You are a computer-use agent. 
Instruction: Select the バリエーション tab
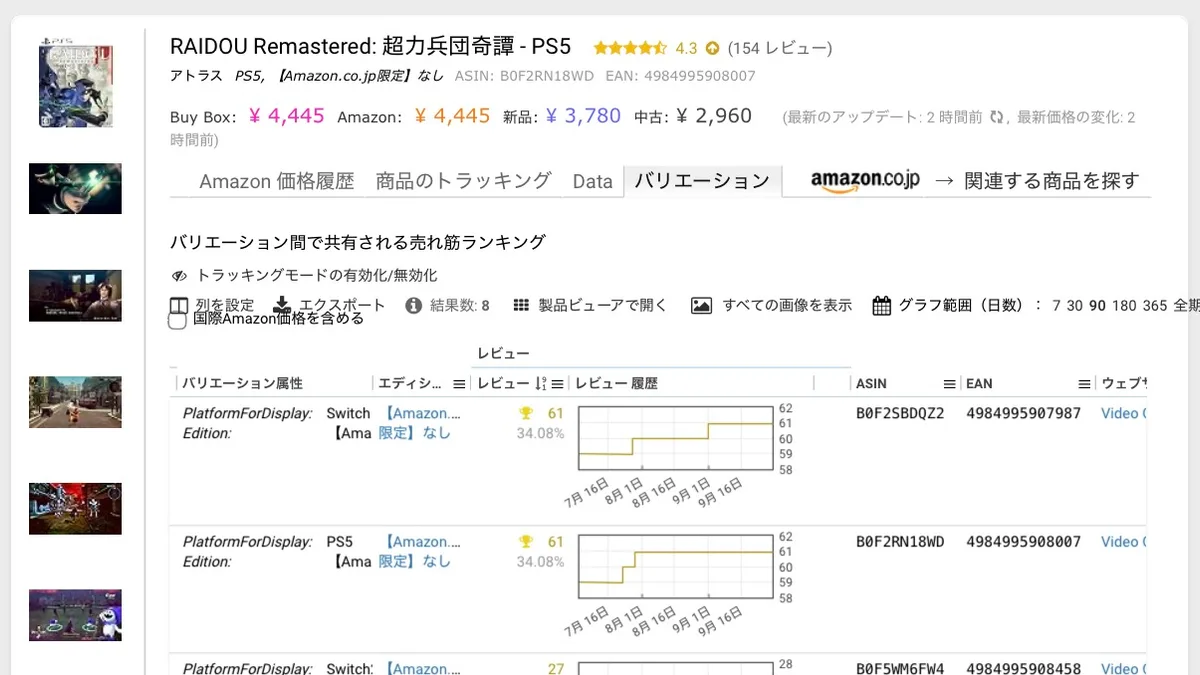click(702, 181)
